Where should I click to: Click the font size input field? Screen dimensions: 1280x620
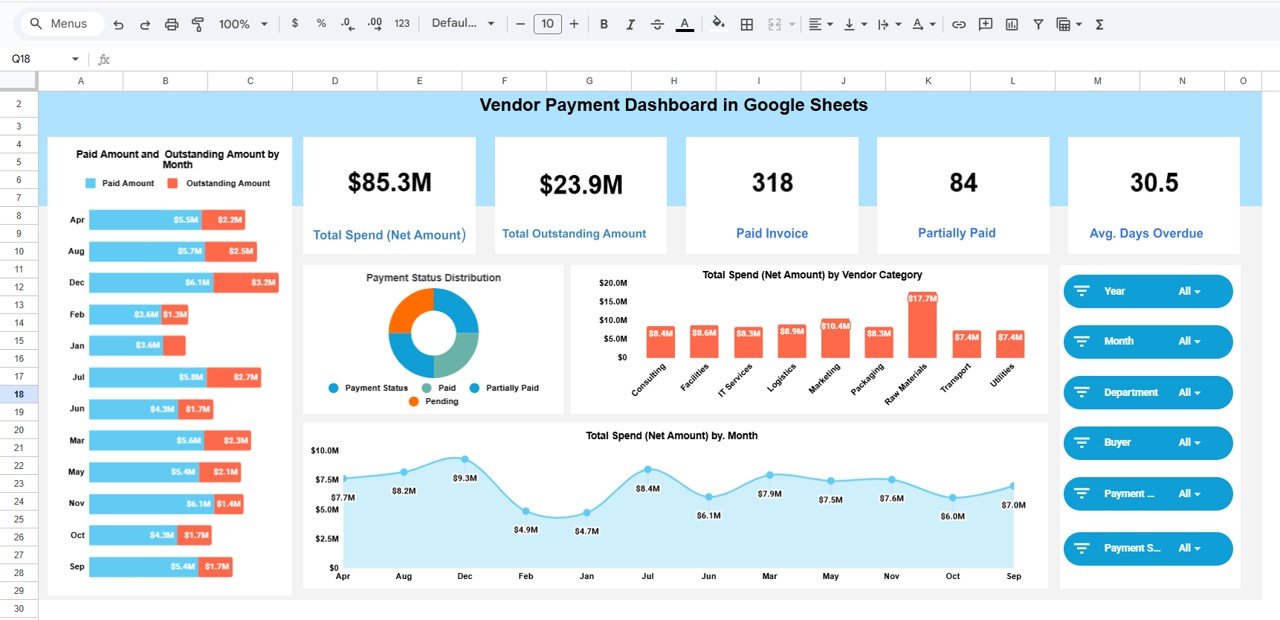pyautogui.click(x=547, y=24)
